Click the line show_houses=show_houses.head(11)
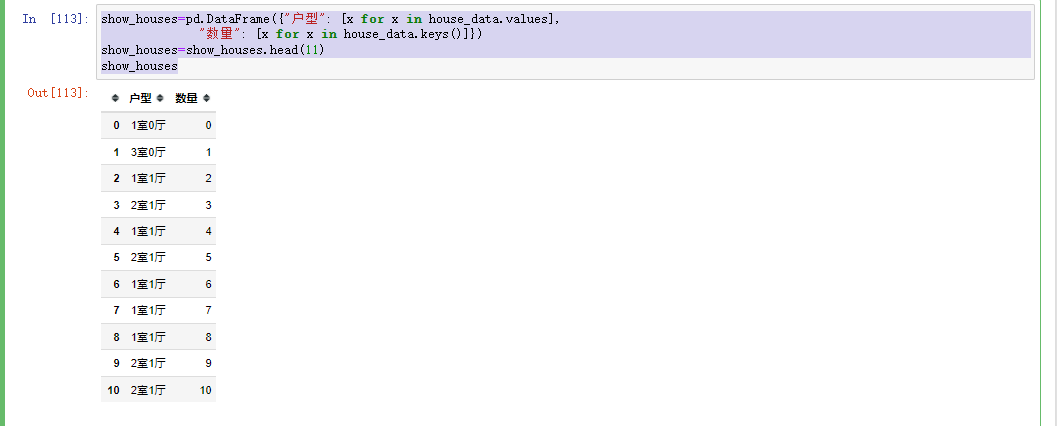Screen dimensions: 1057x426 click(213, 50)
